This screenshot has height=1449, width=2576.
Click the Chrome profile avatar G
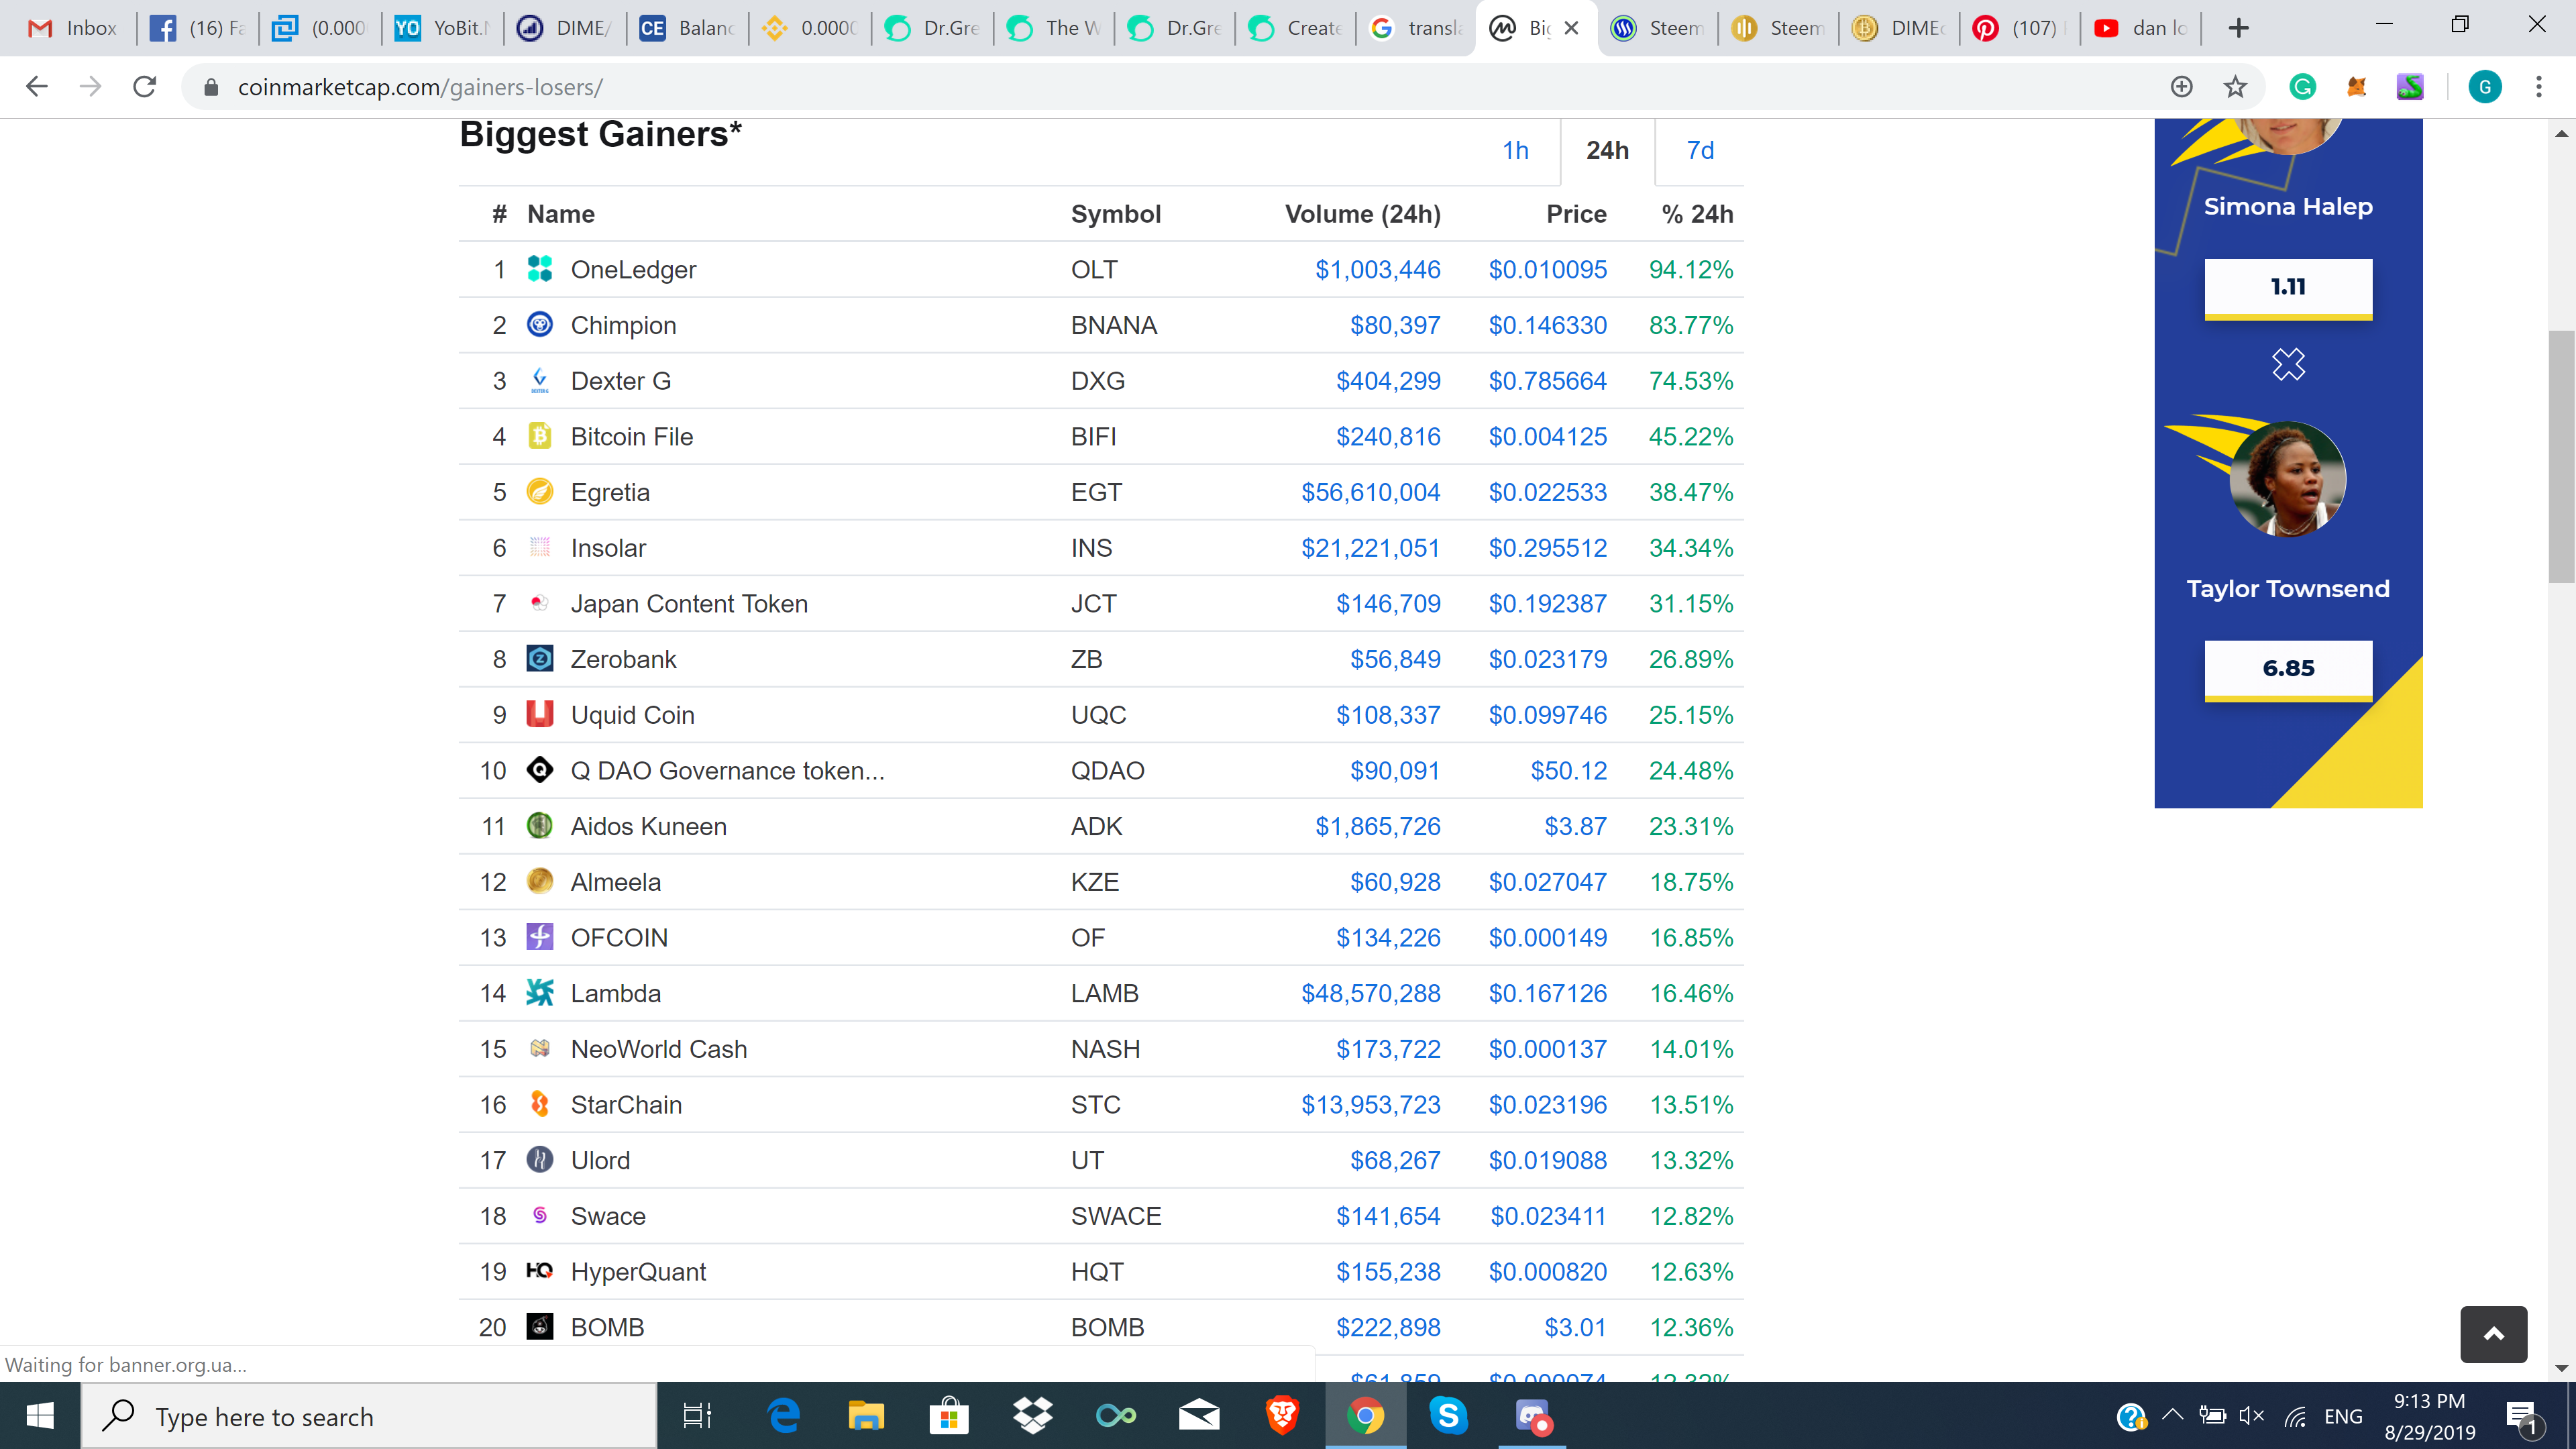click(2484, 87)
